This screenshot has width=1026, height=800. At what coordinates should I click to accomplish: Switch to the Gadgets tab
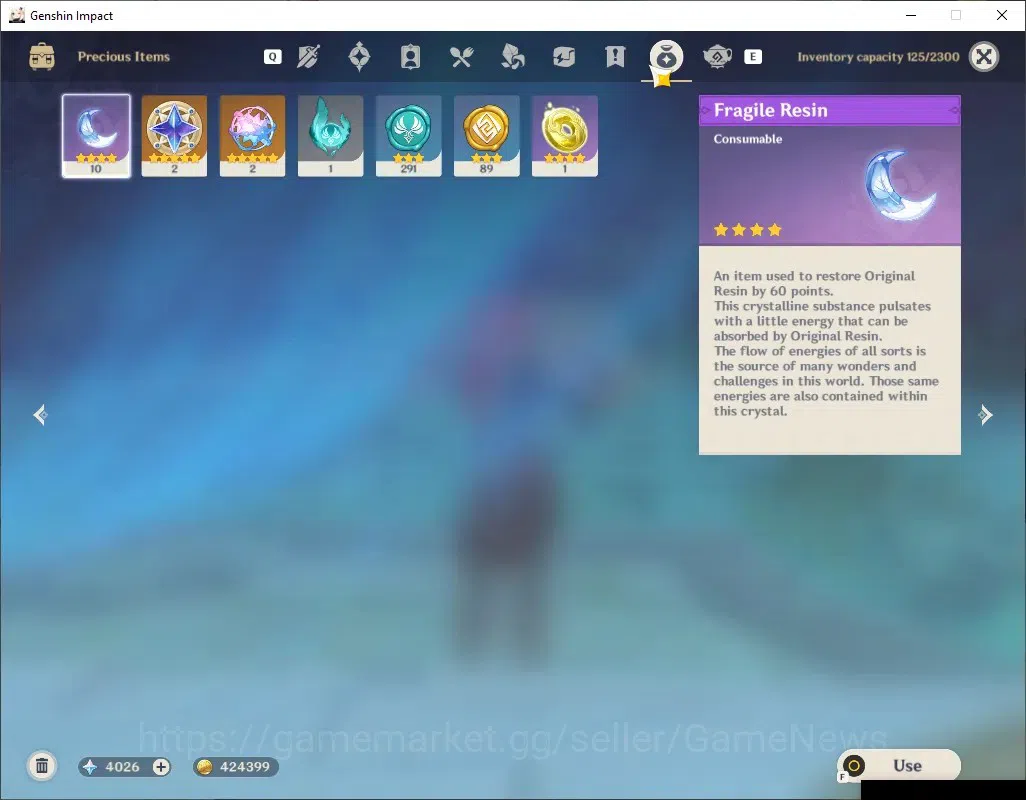[563, 57]
